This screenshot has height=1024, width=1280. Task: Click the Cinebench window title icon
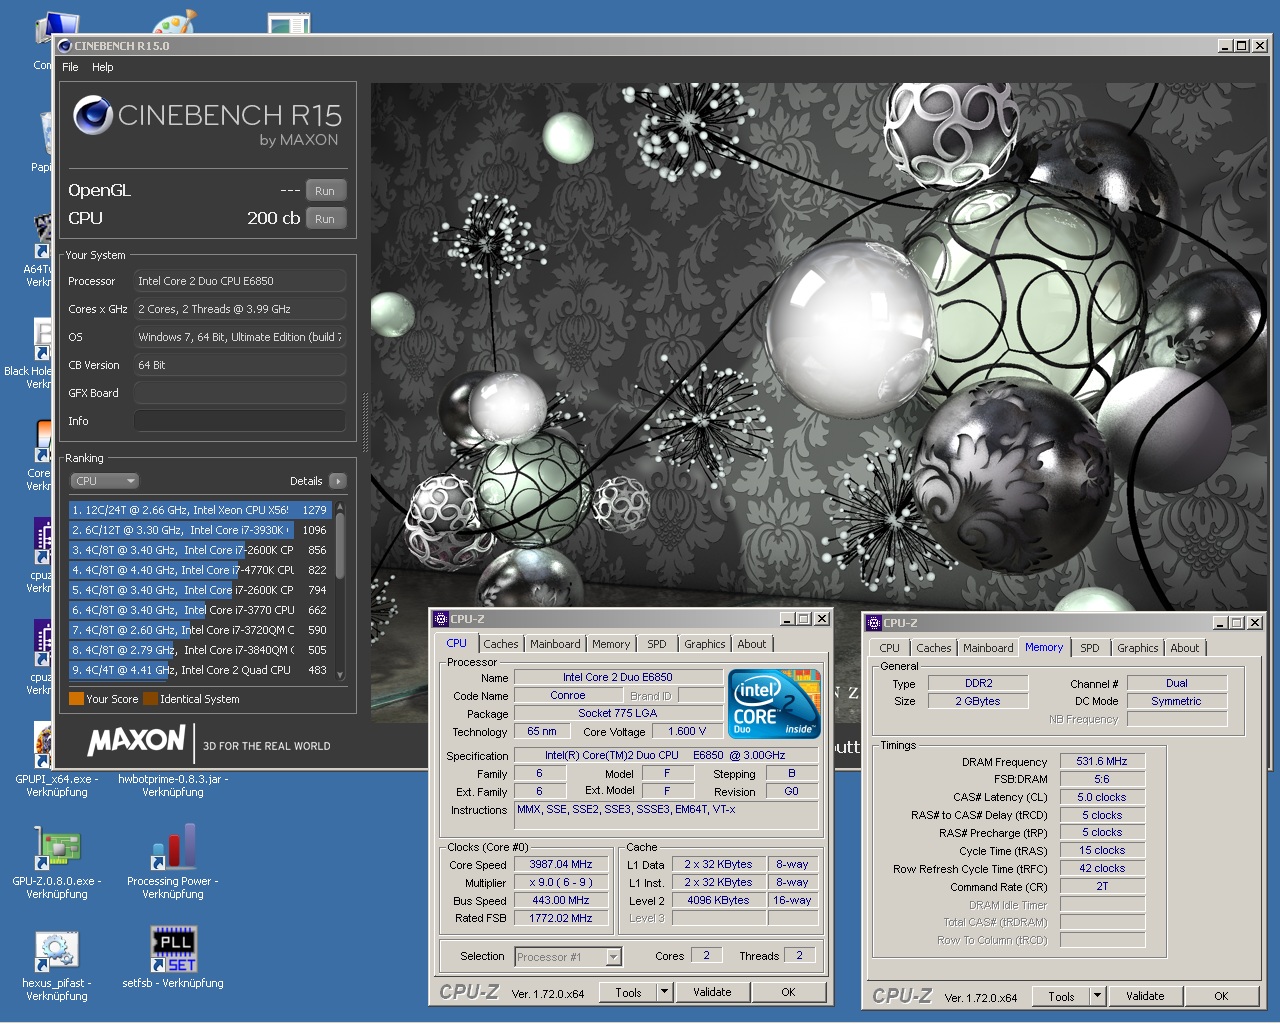tap(65, 45)
